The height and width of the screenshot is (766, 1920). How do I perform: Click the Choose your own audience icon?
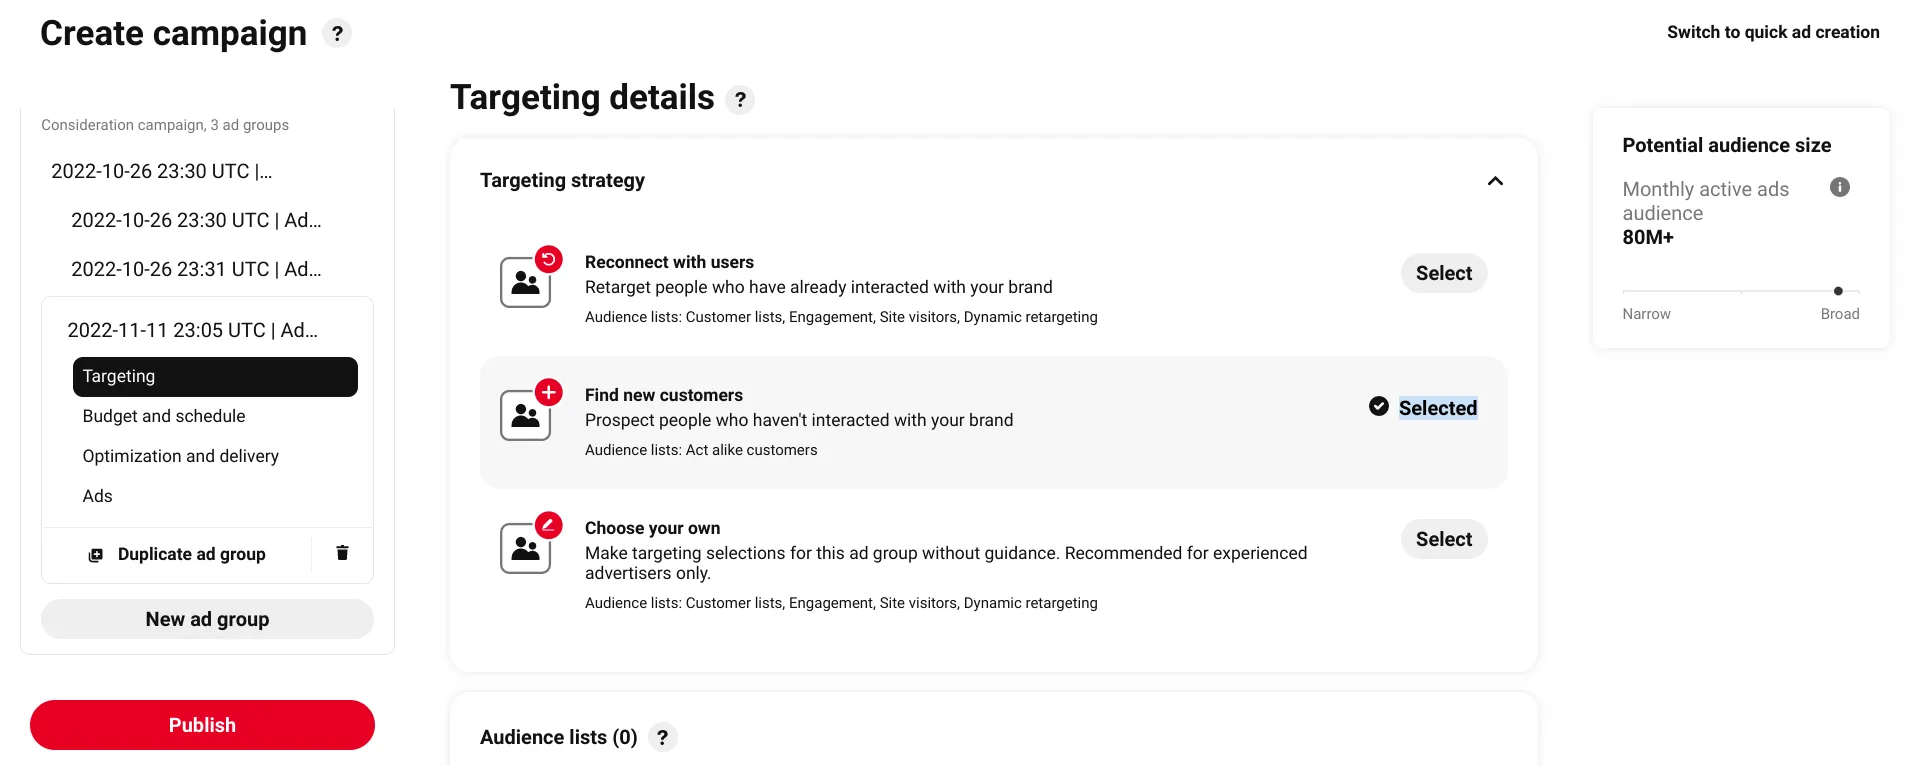point(527,545)
